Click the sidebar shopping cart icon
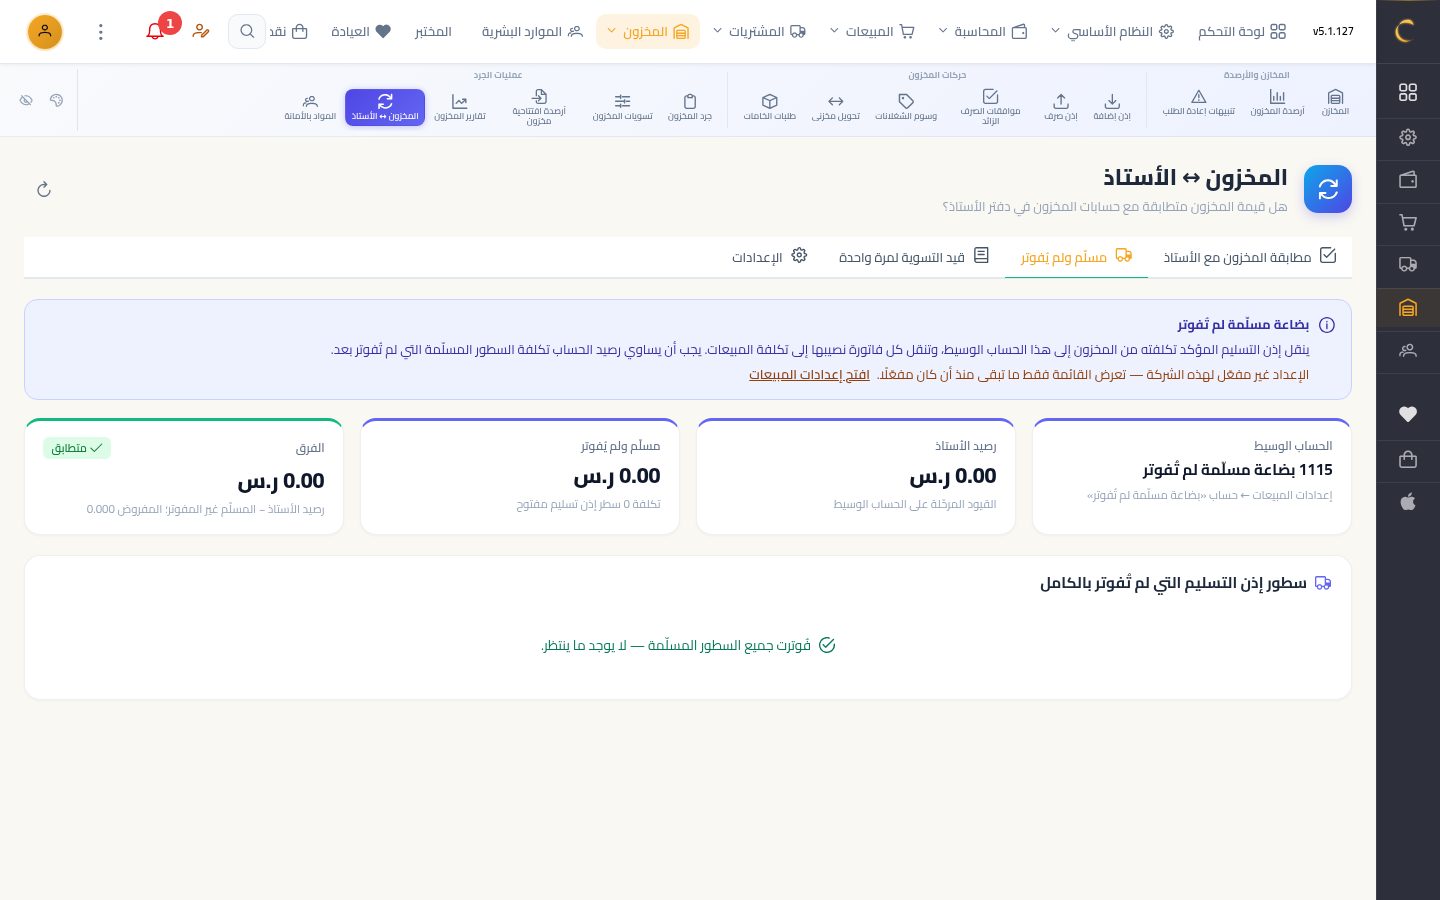Image resolution: width=1440 pixels, height=900 pixels. (x=1408, y=222)
